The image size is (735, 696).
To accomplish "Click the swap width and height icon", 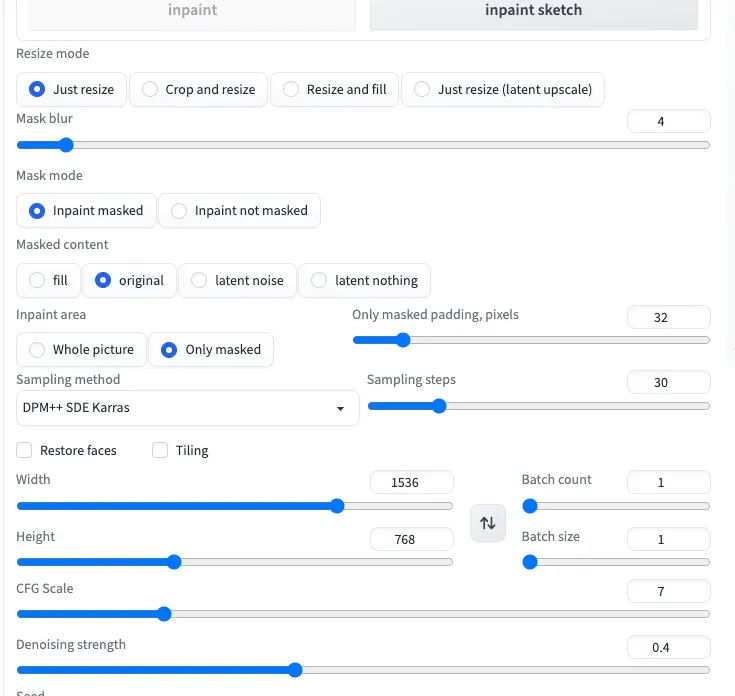I will (x=488, y=523).
